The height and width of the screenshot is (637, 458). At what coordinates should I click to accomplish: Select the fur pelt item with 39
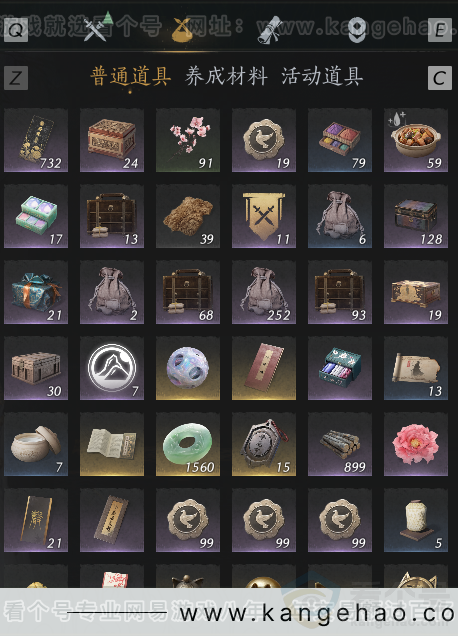[188, 216]
